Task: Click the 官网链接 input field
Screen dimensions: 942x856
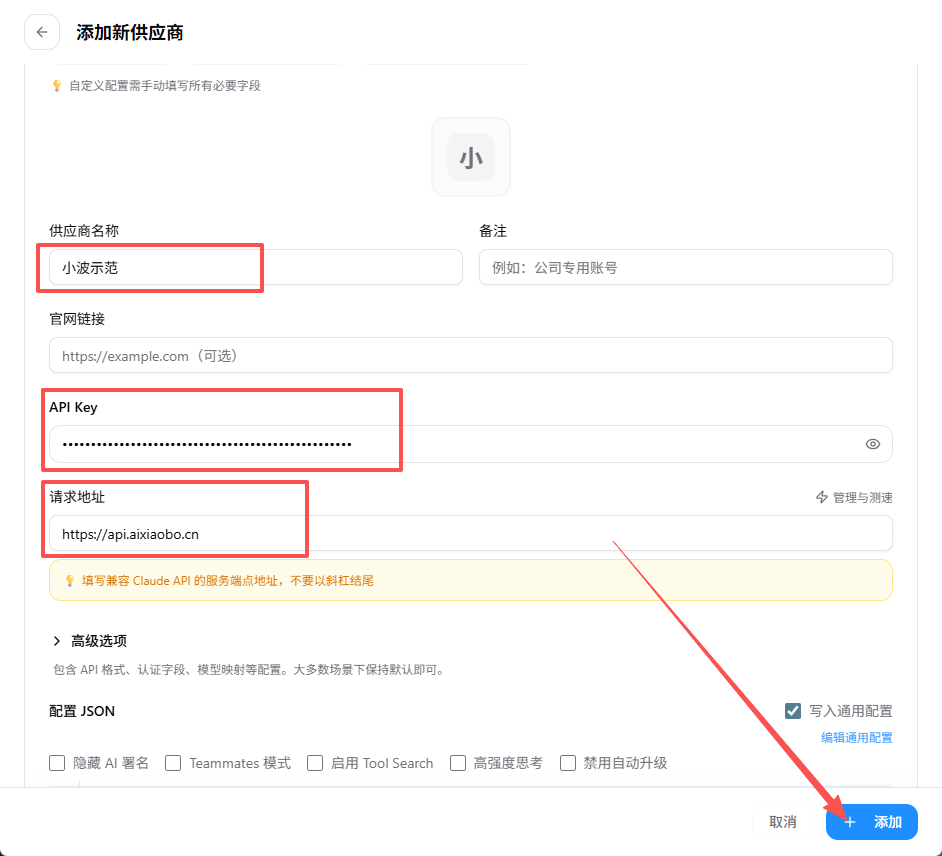Action: click(470, 355)
